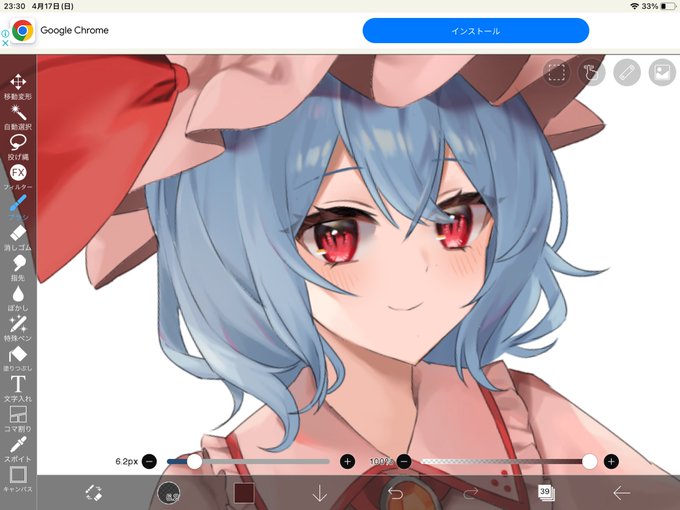The image size is (680, 510).
Task: Select the Text tool (文字入れ)
Action: (18, 389)
